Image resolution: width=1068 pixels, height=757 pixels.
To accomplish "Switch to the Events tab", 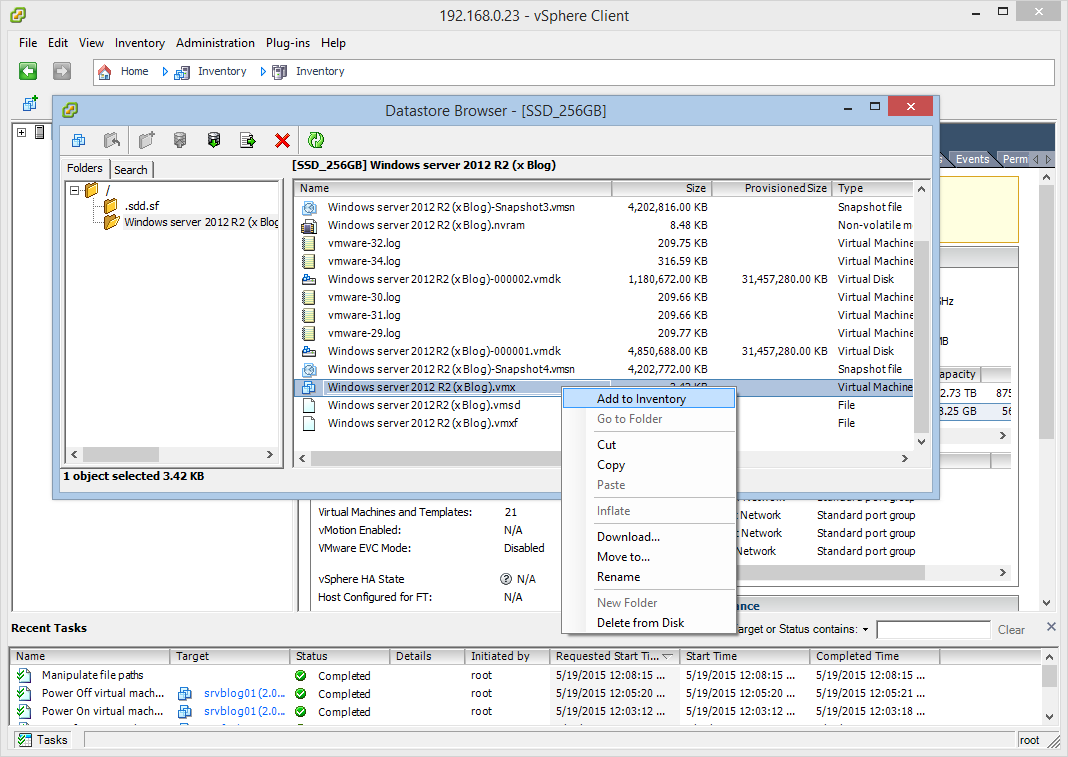I will [x=972, y=159].
